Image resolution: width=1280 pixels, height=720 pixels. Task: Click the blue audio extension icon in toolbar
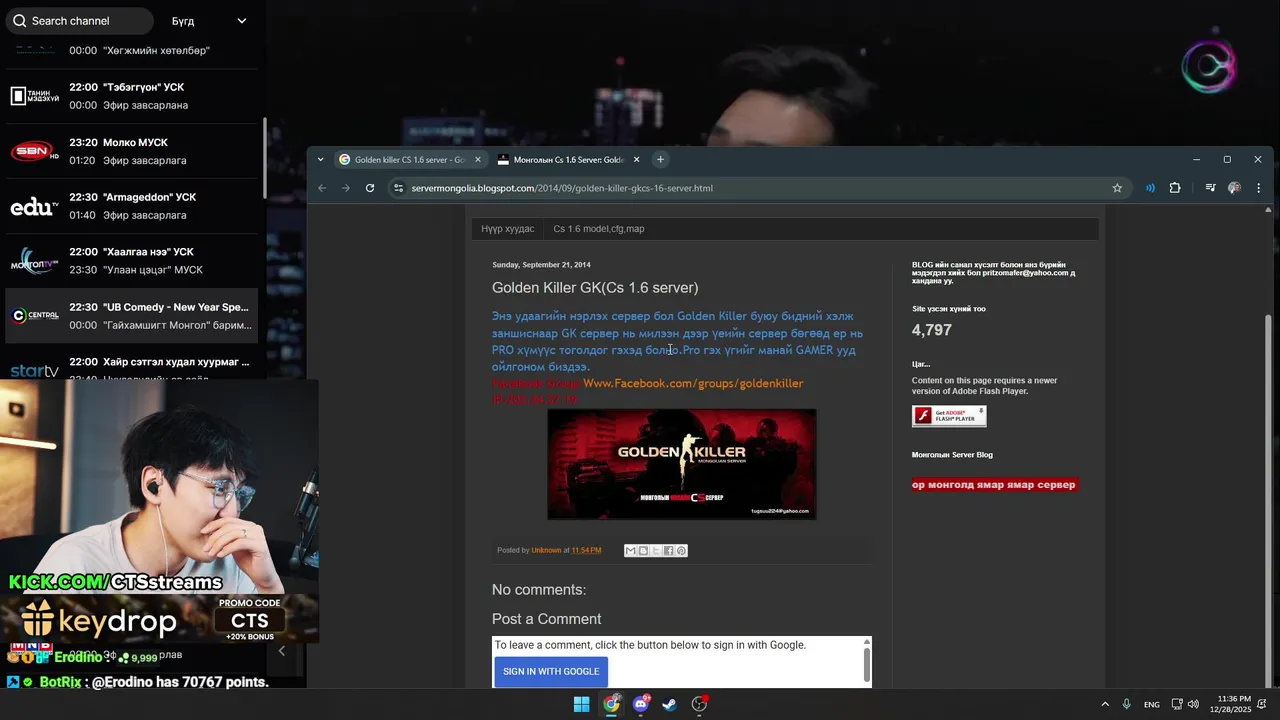pyautogui.click(x=1150, y=188)
